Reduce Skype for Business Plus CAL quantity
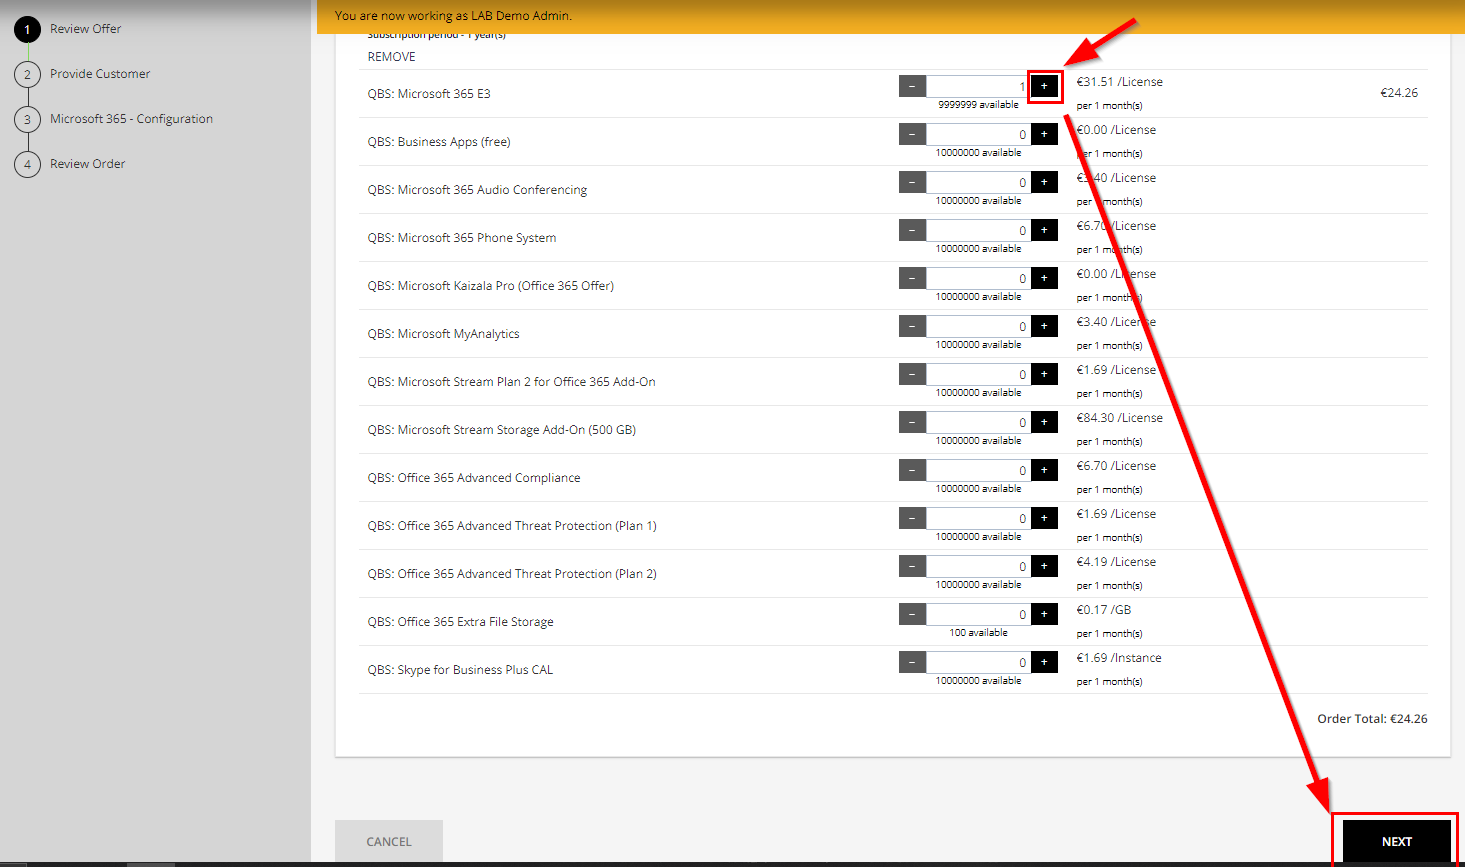1465x867 pixels. (912, 662)
